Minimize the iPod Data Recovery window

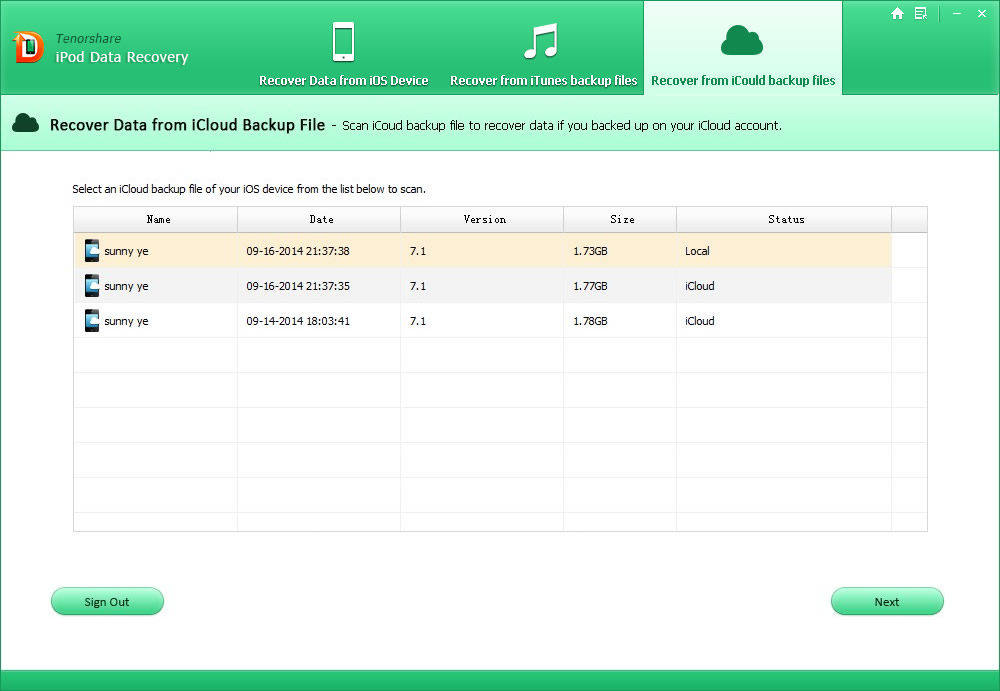click(x=957, y=13)
